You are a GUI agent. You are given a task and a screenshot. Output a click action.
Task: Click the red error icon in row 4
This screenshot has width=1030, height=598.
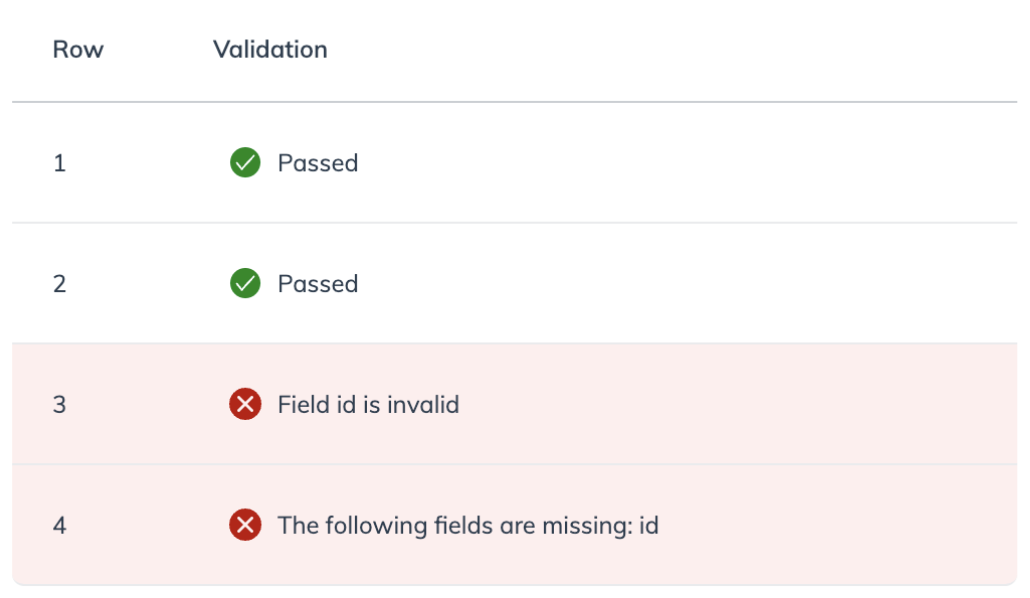coord(245,525)
